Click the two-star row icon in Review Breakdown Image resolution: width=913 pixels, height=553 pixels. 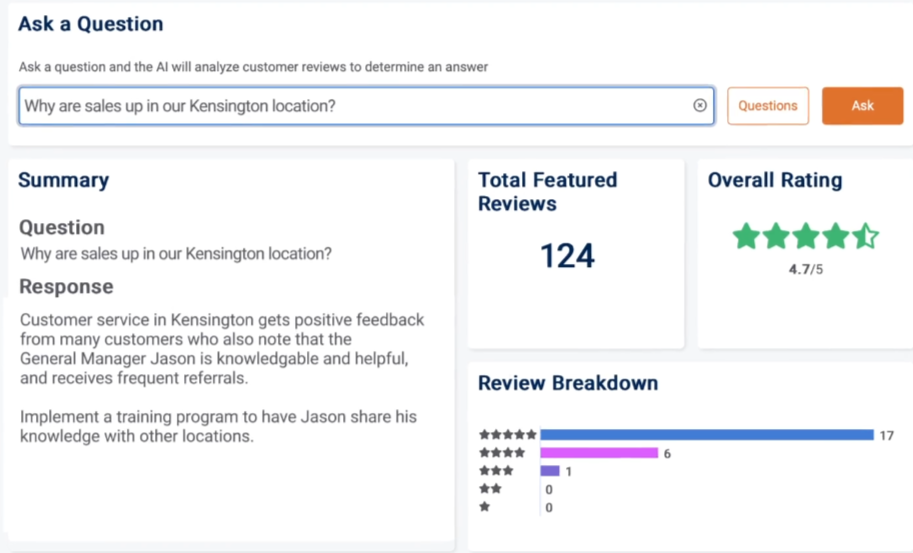490,489
